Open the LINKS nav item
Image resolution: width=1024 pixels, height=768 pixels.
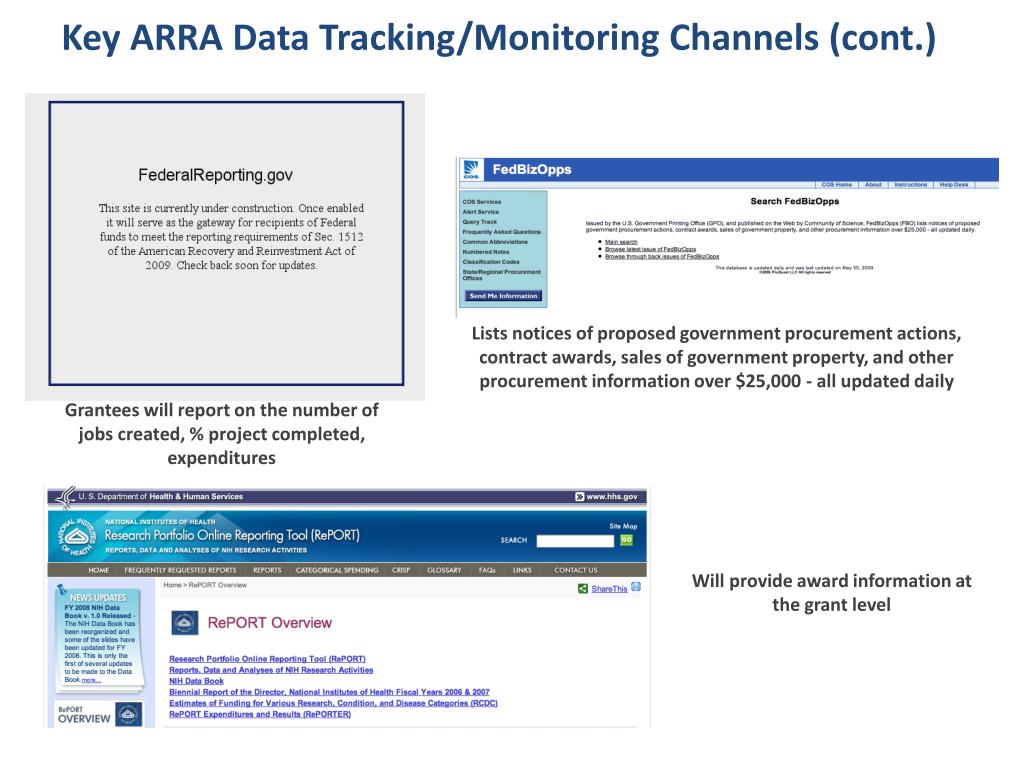(522, 570)
